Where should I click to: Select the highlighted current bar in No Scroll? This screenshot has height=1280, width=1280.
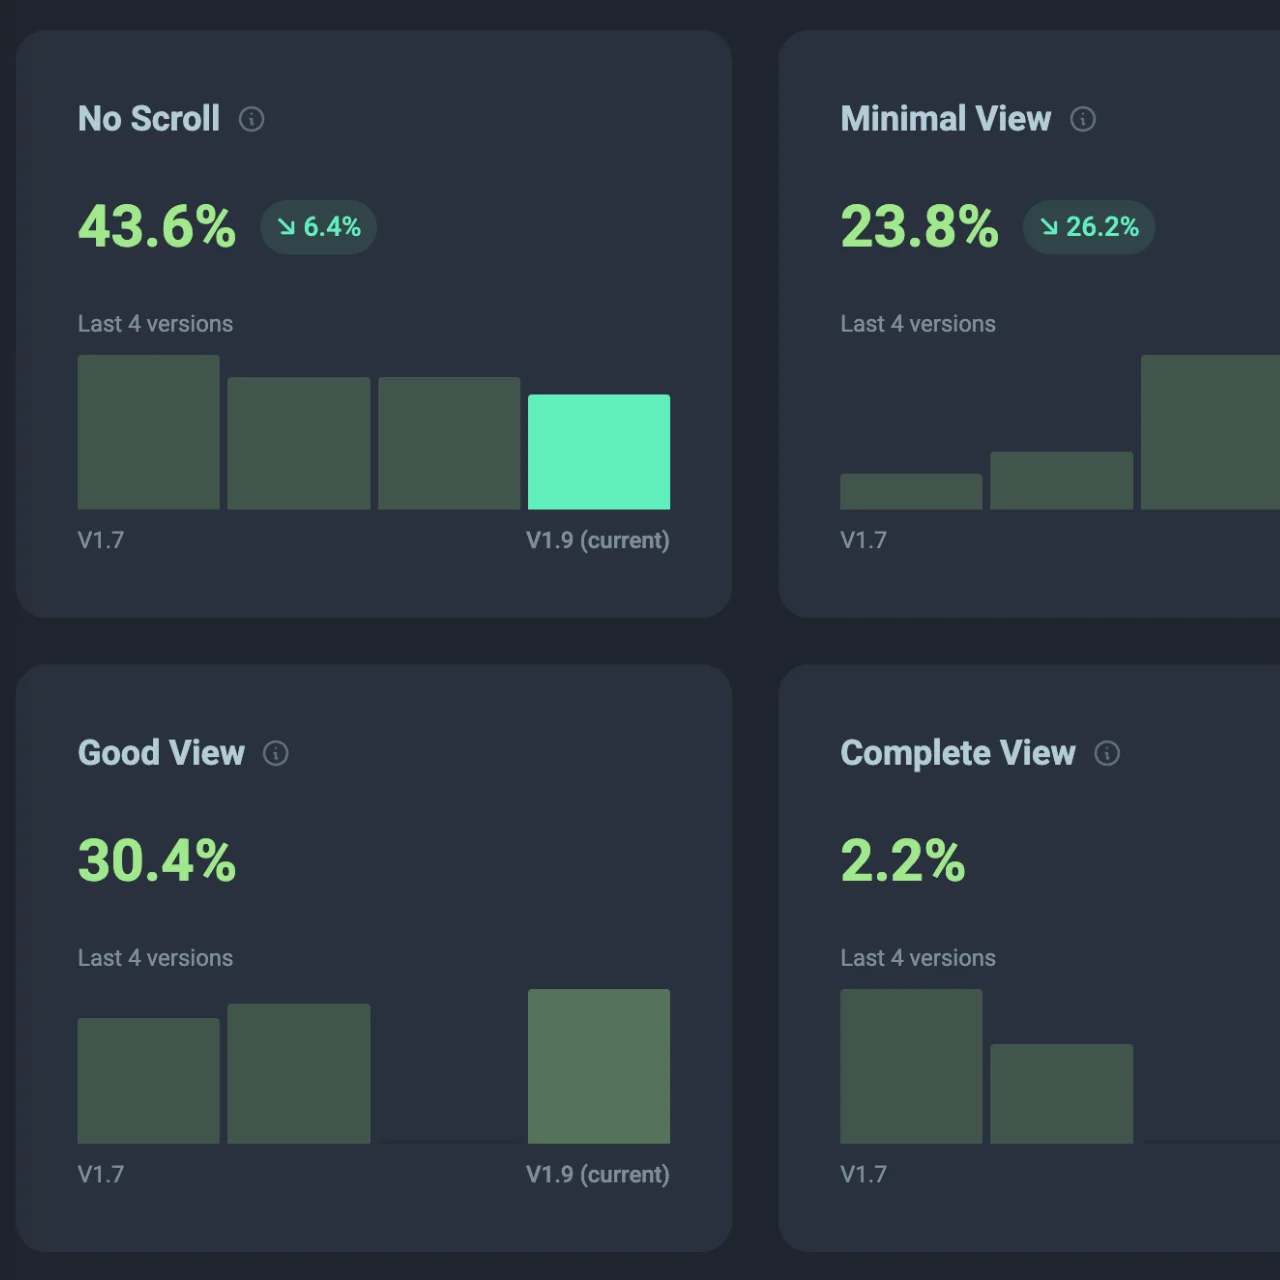coord(599,452)
